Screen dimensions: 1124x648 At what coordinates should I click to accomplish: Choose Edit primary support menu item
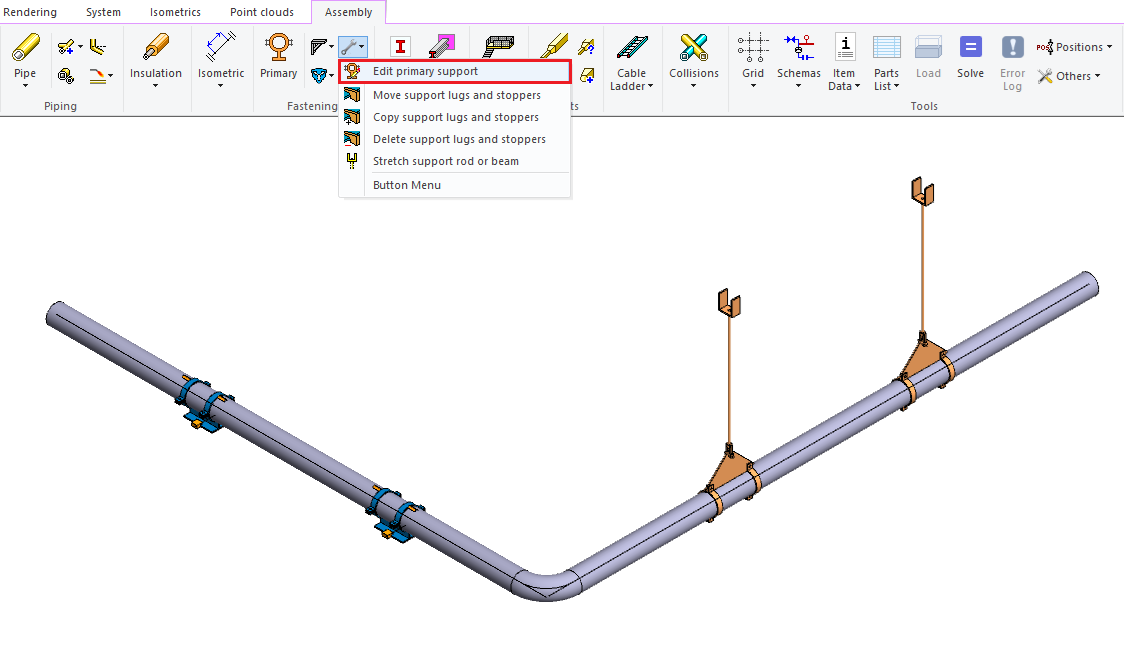[425, 72]
